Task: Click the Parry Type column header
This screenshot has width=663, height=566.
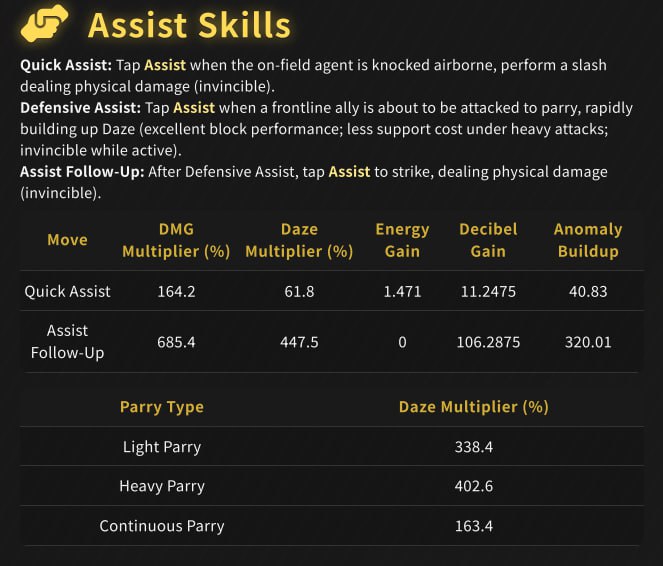Action: point(162,407)
